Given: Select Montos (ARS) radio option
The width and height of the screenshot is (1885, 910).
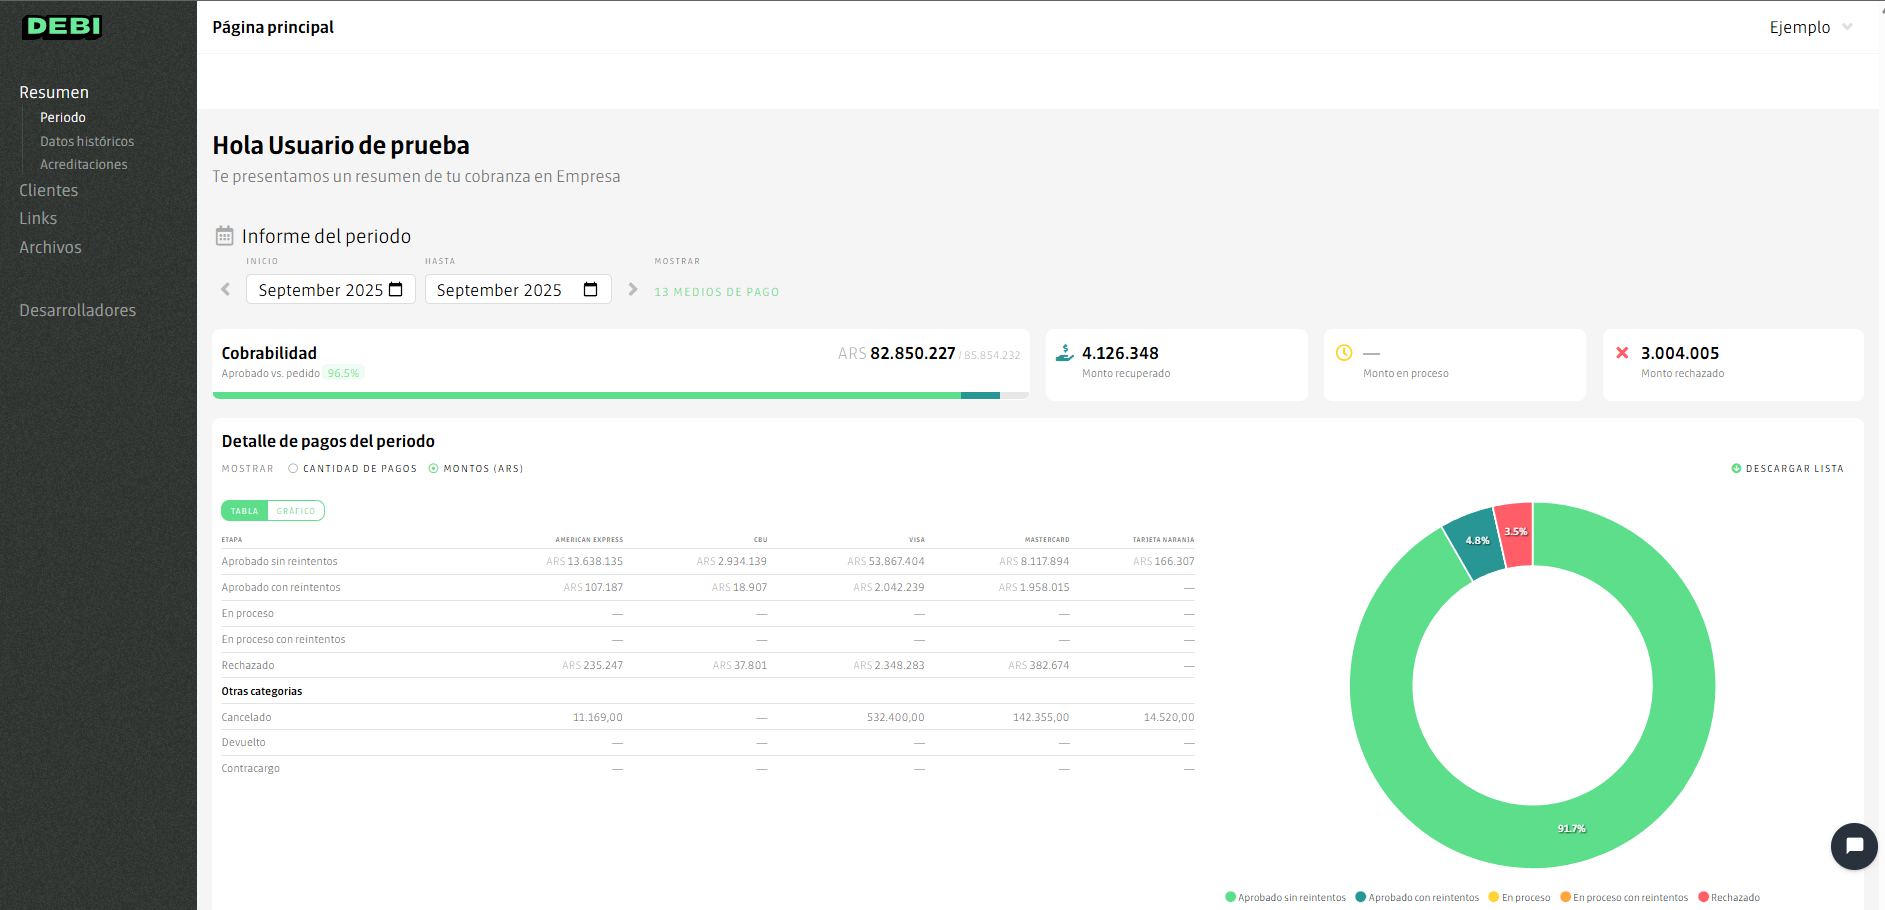Looking at the screenshot, I should point(434,468).
